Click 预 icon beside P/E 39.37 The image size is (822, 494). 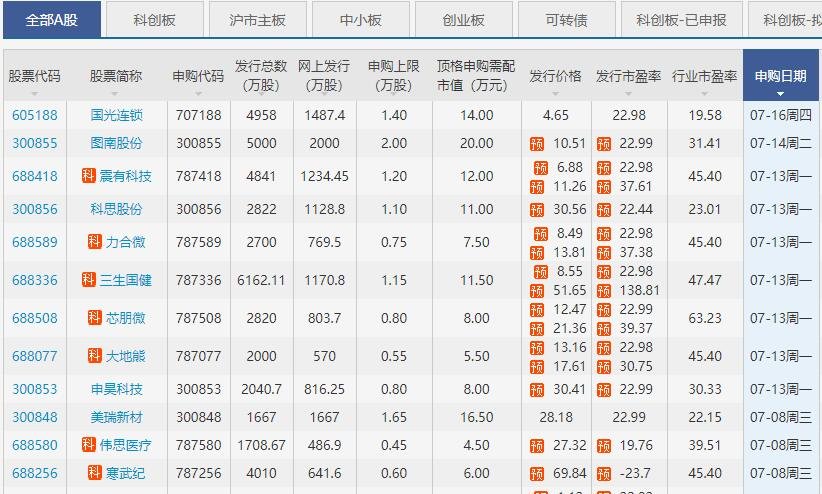604,329
